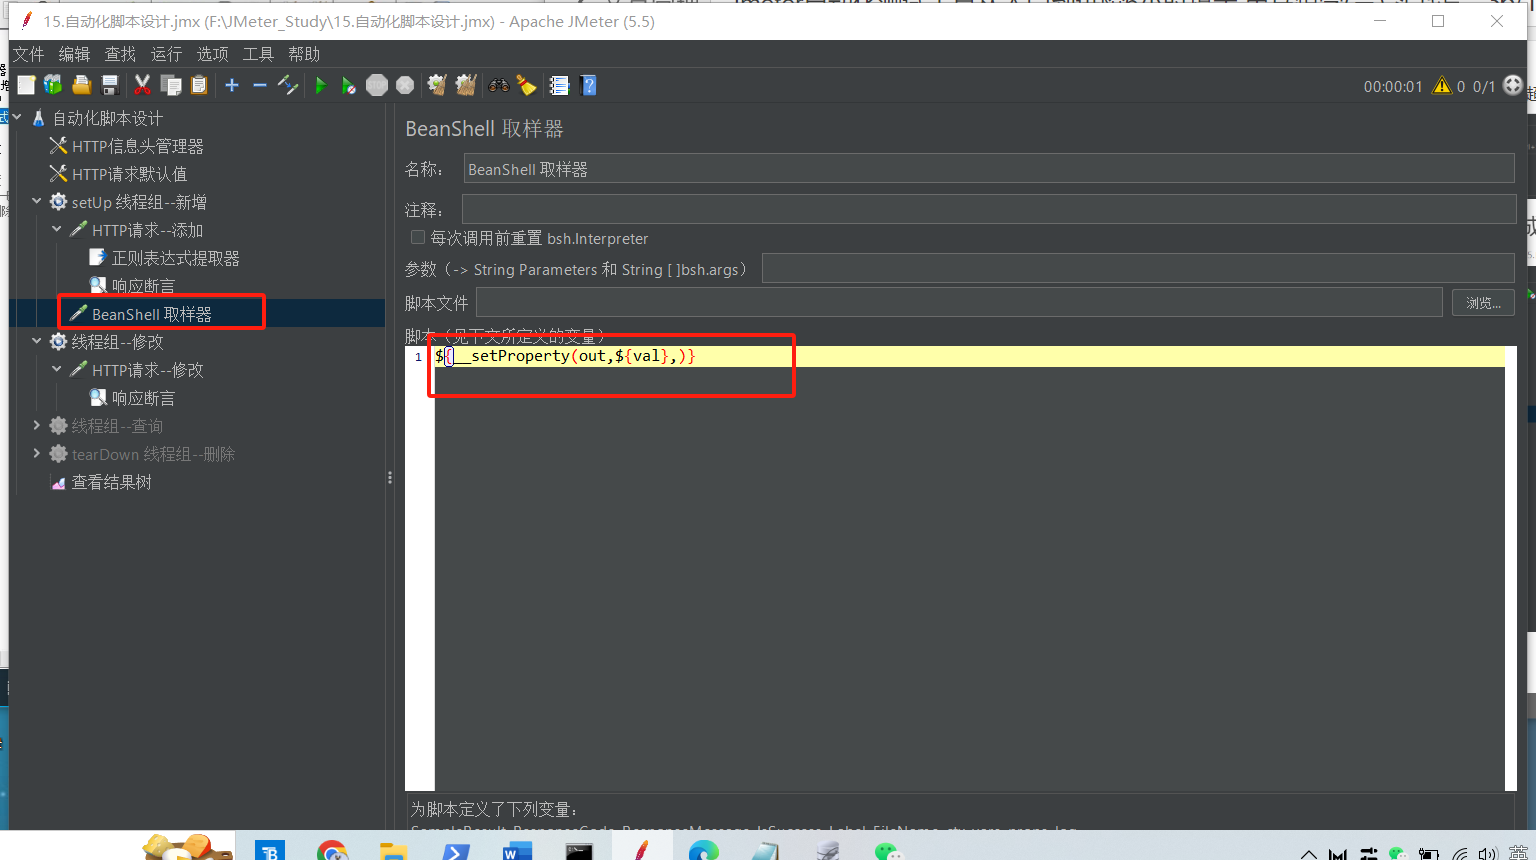The height and width of the screenshot is (860, 1536).
Task: Click the 脚本文件 path input field
Action: (959, 302)
